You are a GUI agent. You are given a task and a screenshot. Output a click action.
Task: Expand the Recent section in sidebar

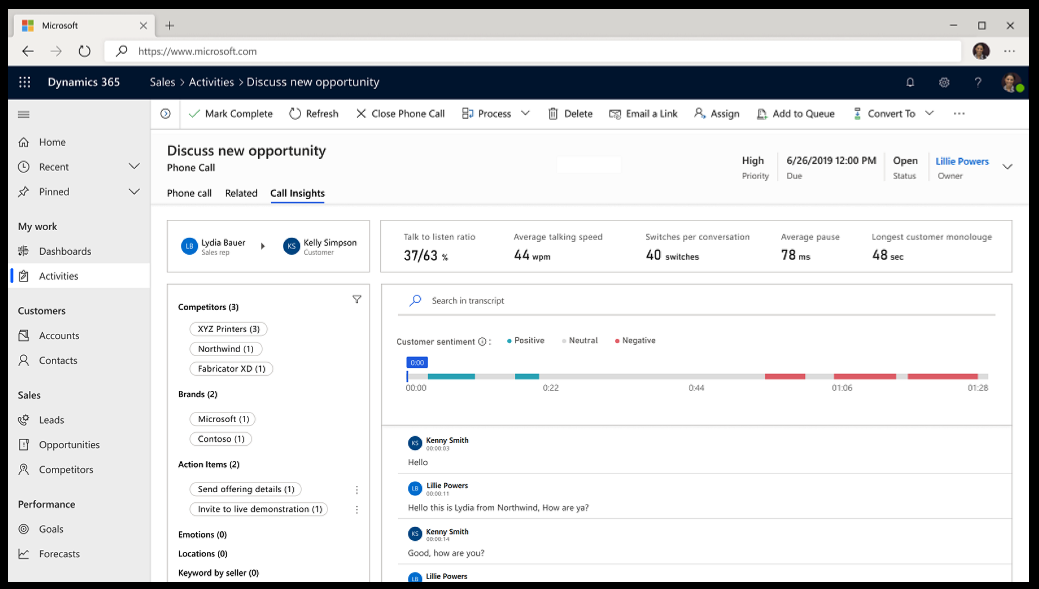click(x=134, y=167)
